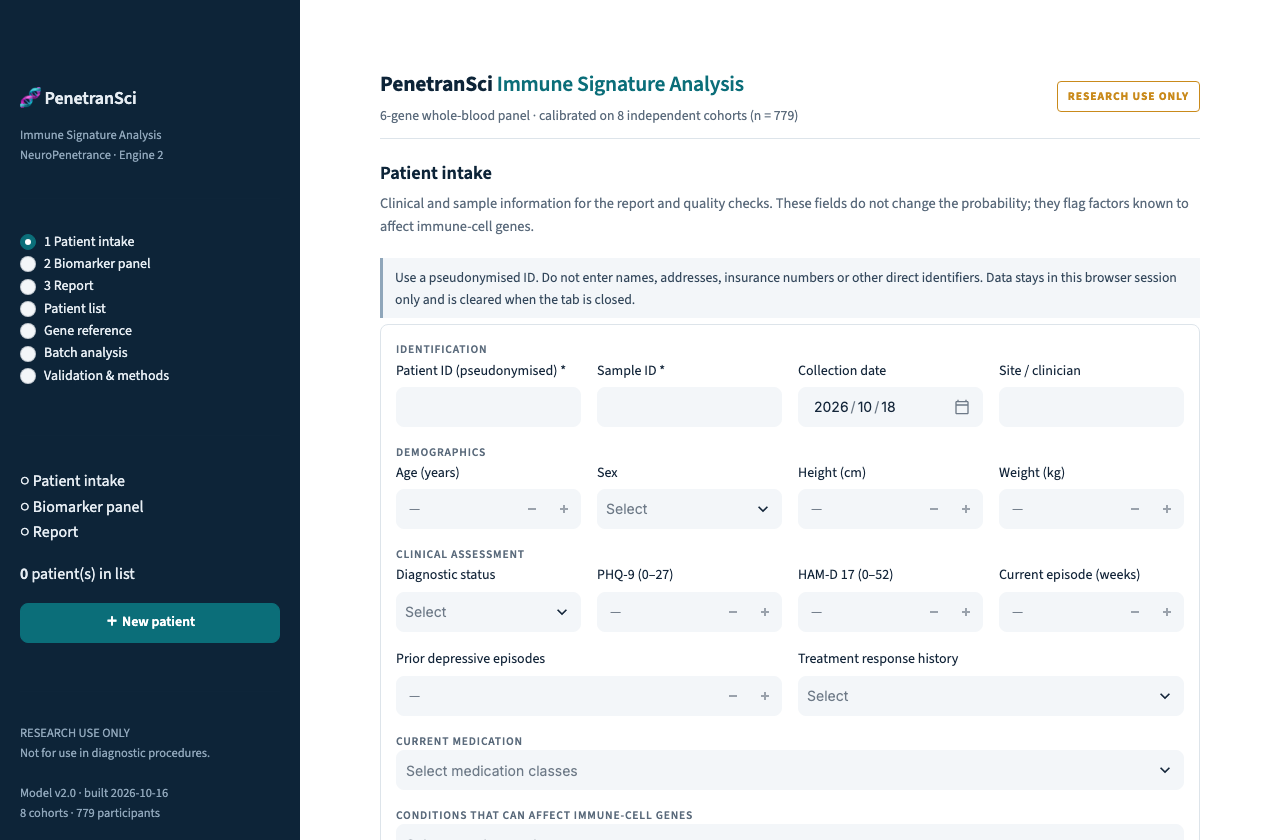The image size is (1280, 840).
Task: Decrement Prior depressive episodes count
Action: pyautogui.click(x=733, y=696)
